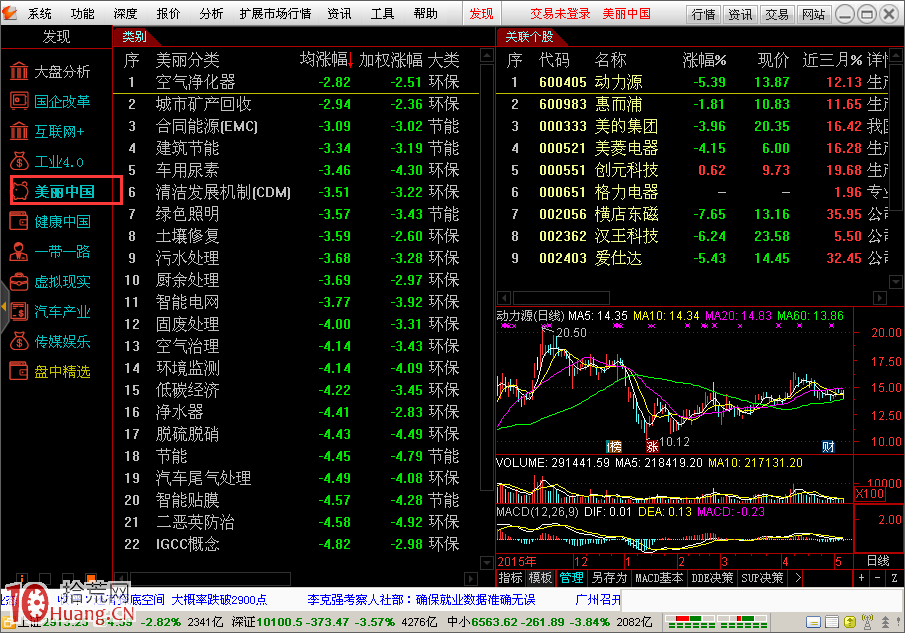Click the 资讯 button in the title bar
The width and height of the screenshot is (905, 633).
[741, 14]
